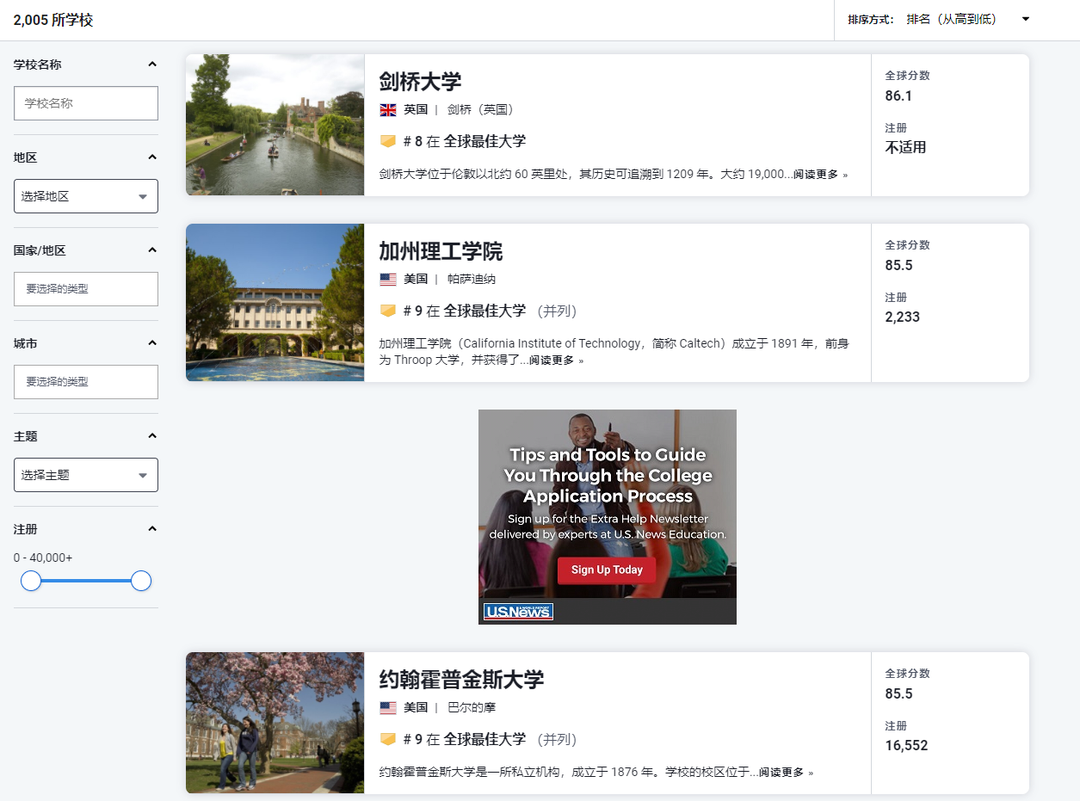
Task: Click the right handle of the 注册 slider
Action: pos(141,581)
